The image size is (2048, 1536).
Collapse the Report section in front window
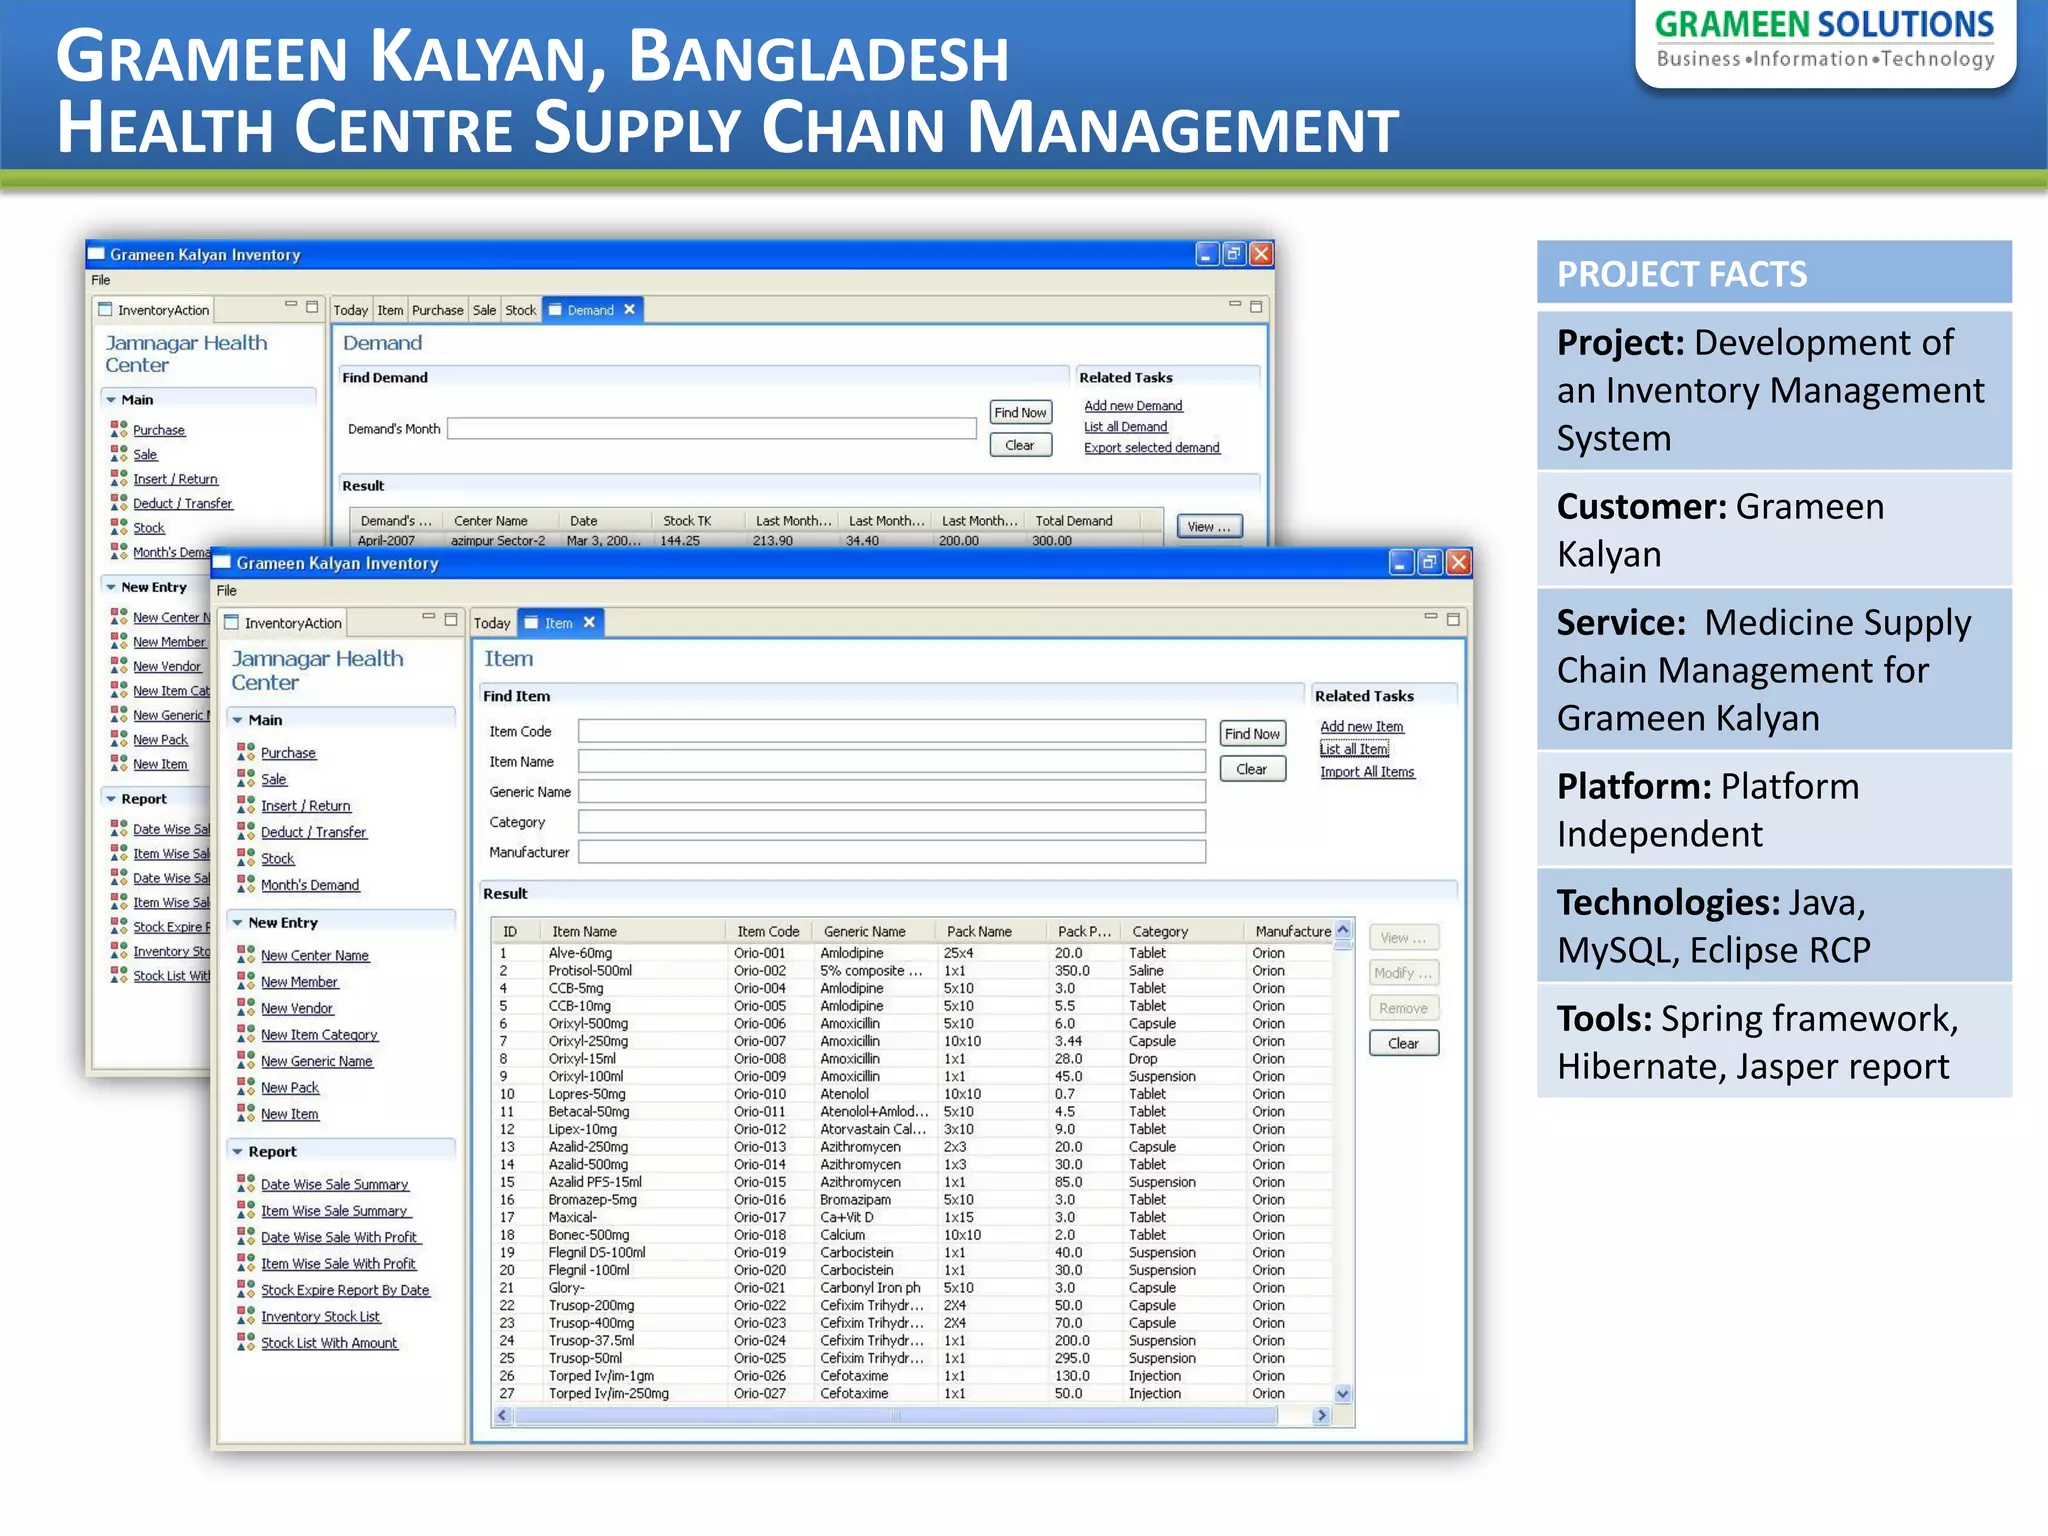[237, 1152]
